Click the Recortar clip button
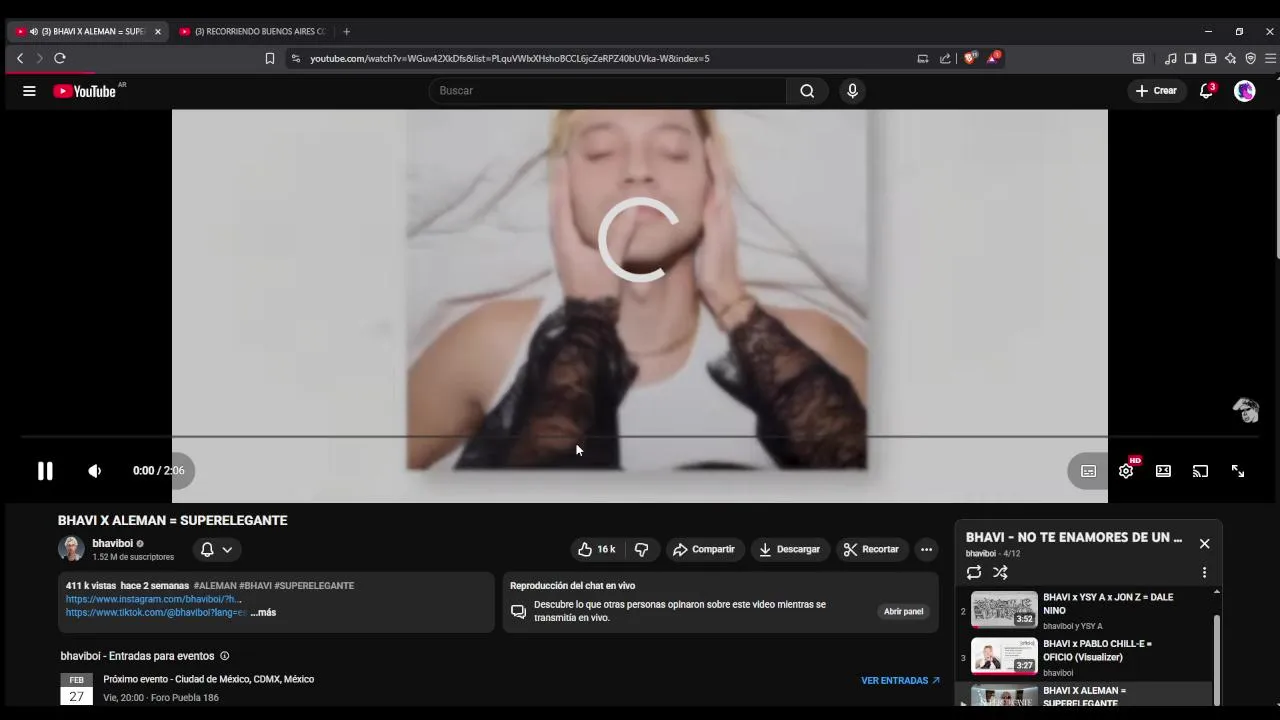Screen dimensions: 1280x720 tap(871, 549)
